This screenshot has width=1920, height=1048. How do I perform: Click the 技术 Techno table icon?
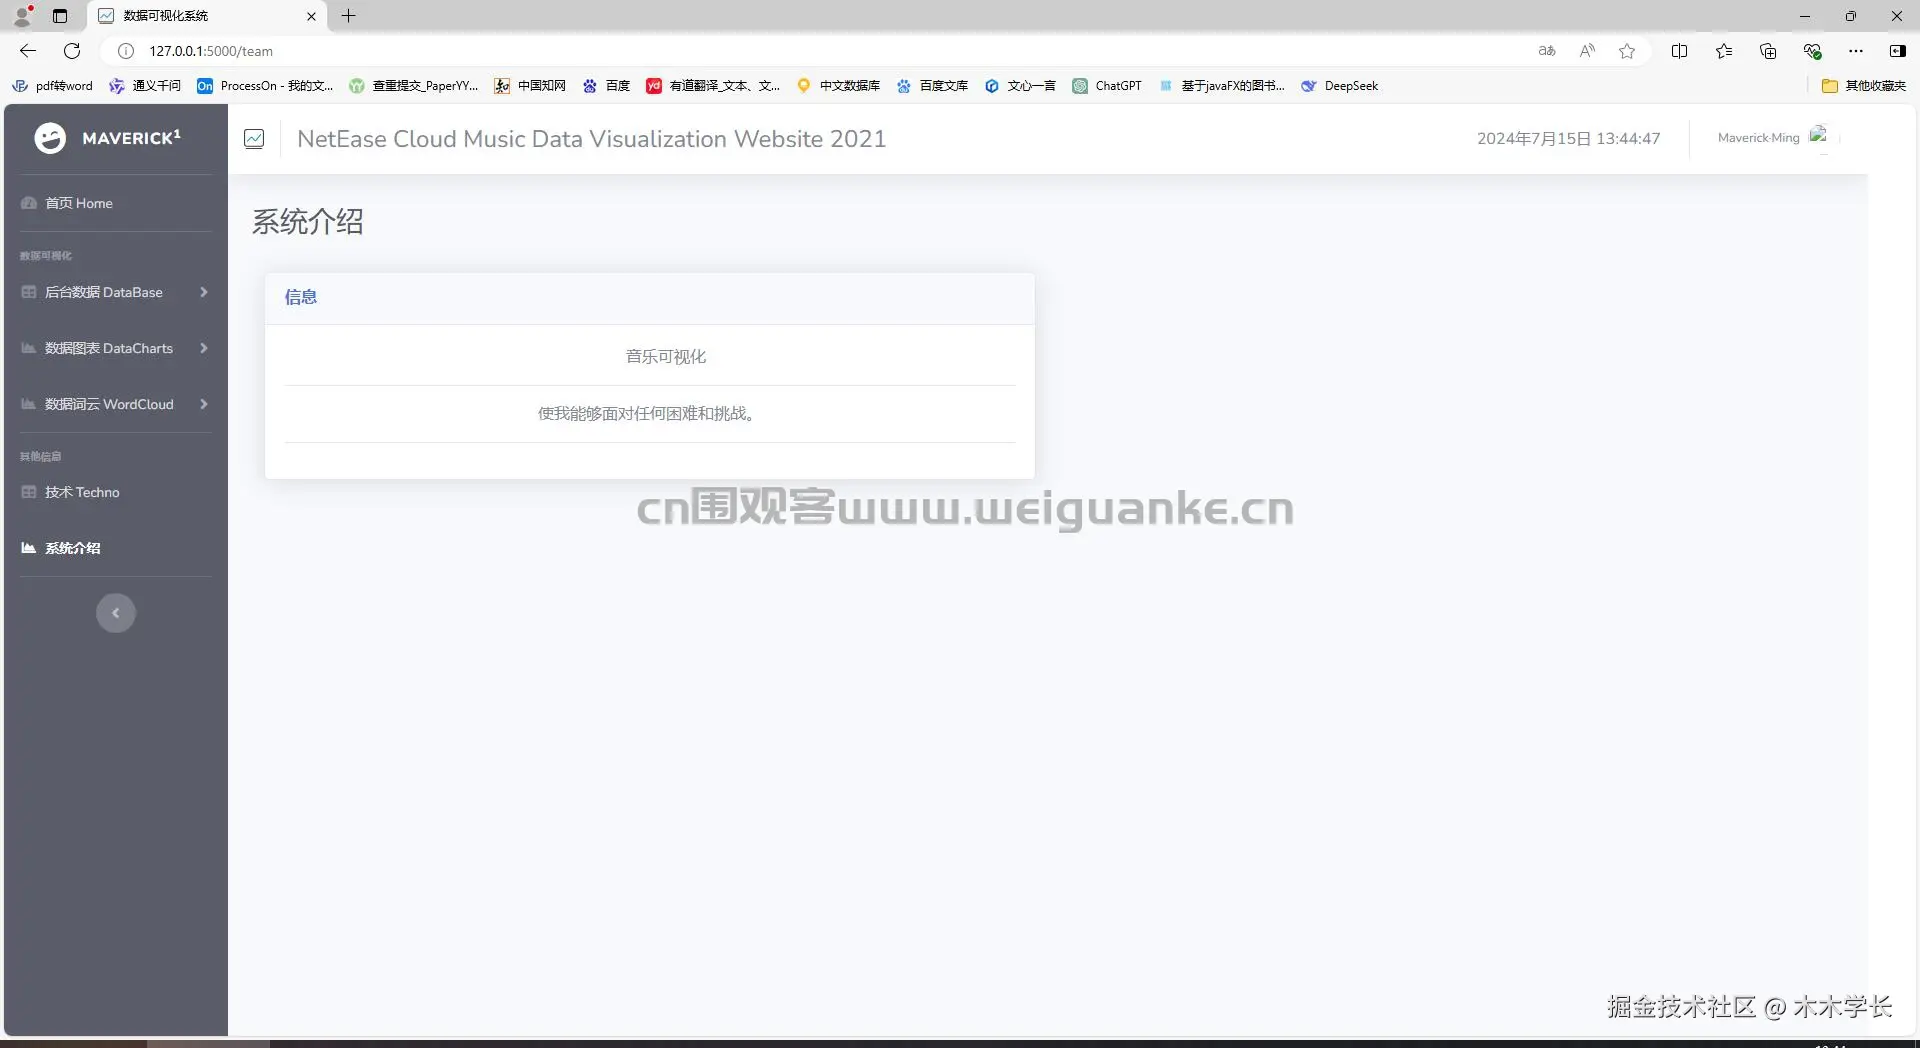pyautogui.click(x=29, y=492)
